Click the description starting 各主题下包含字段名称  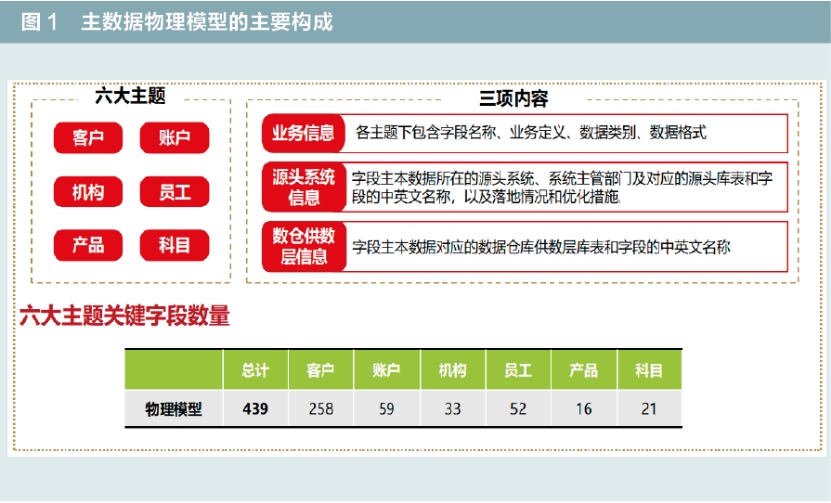coord(531,132)
